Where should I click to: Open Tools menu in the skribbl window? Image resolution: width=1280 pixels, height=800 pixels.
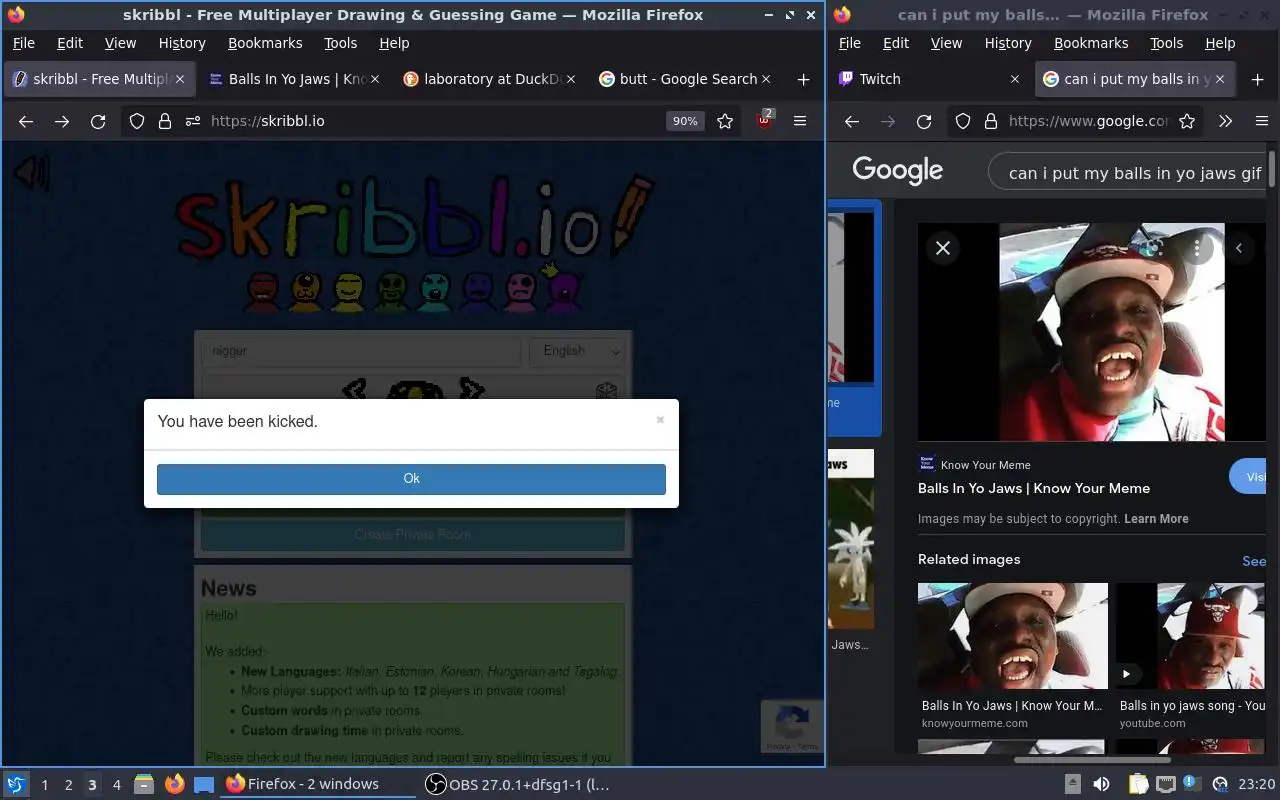coord(340,43)
